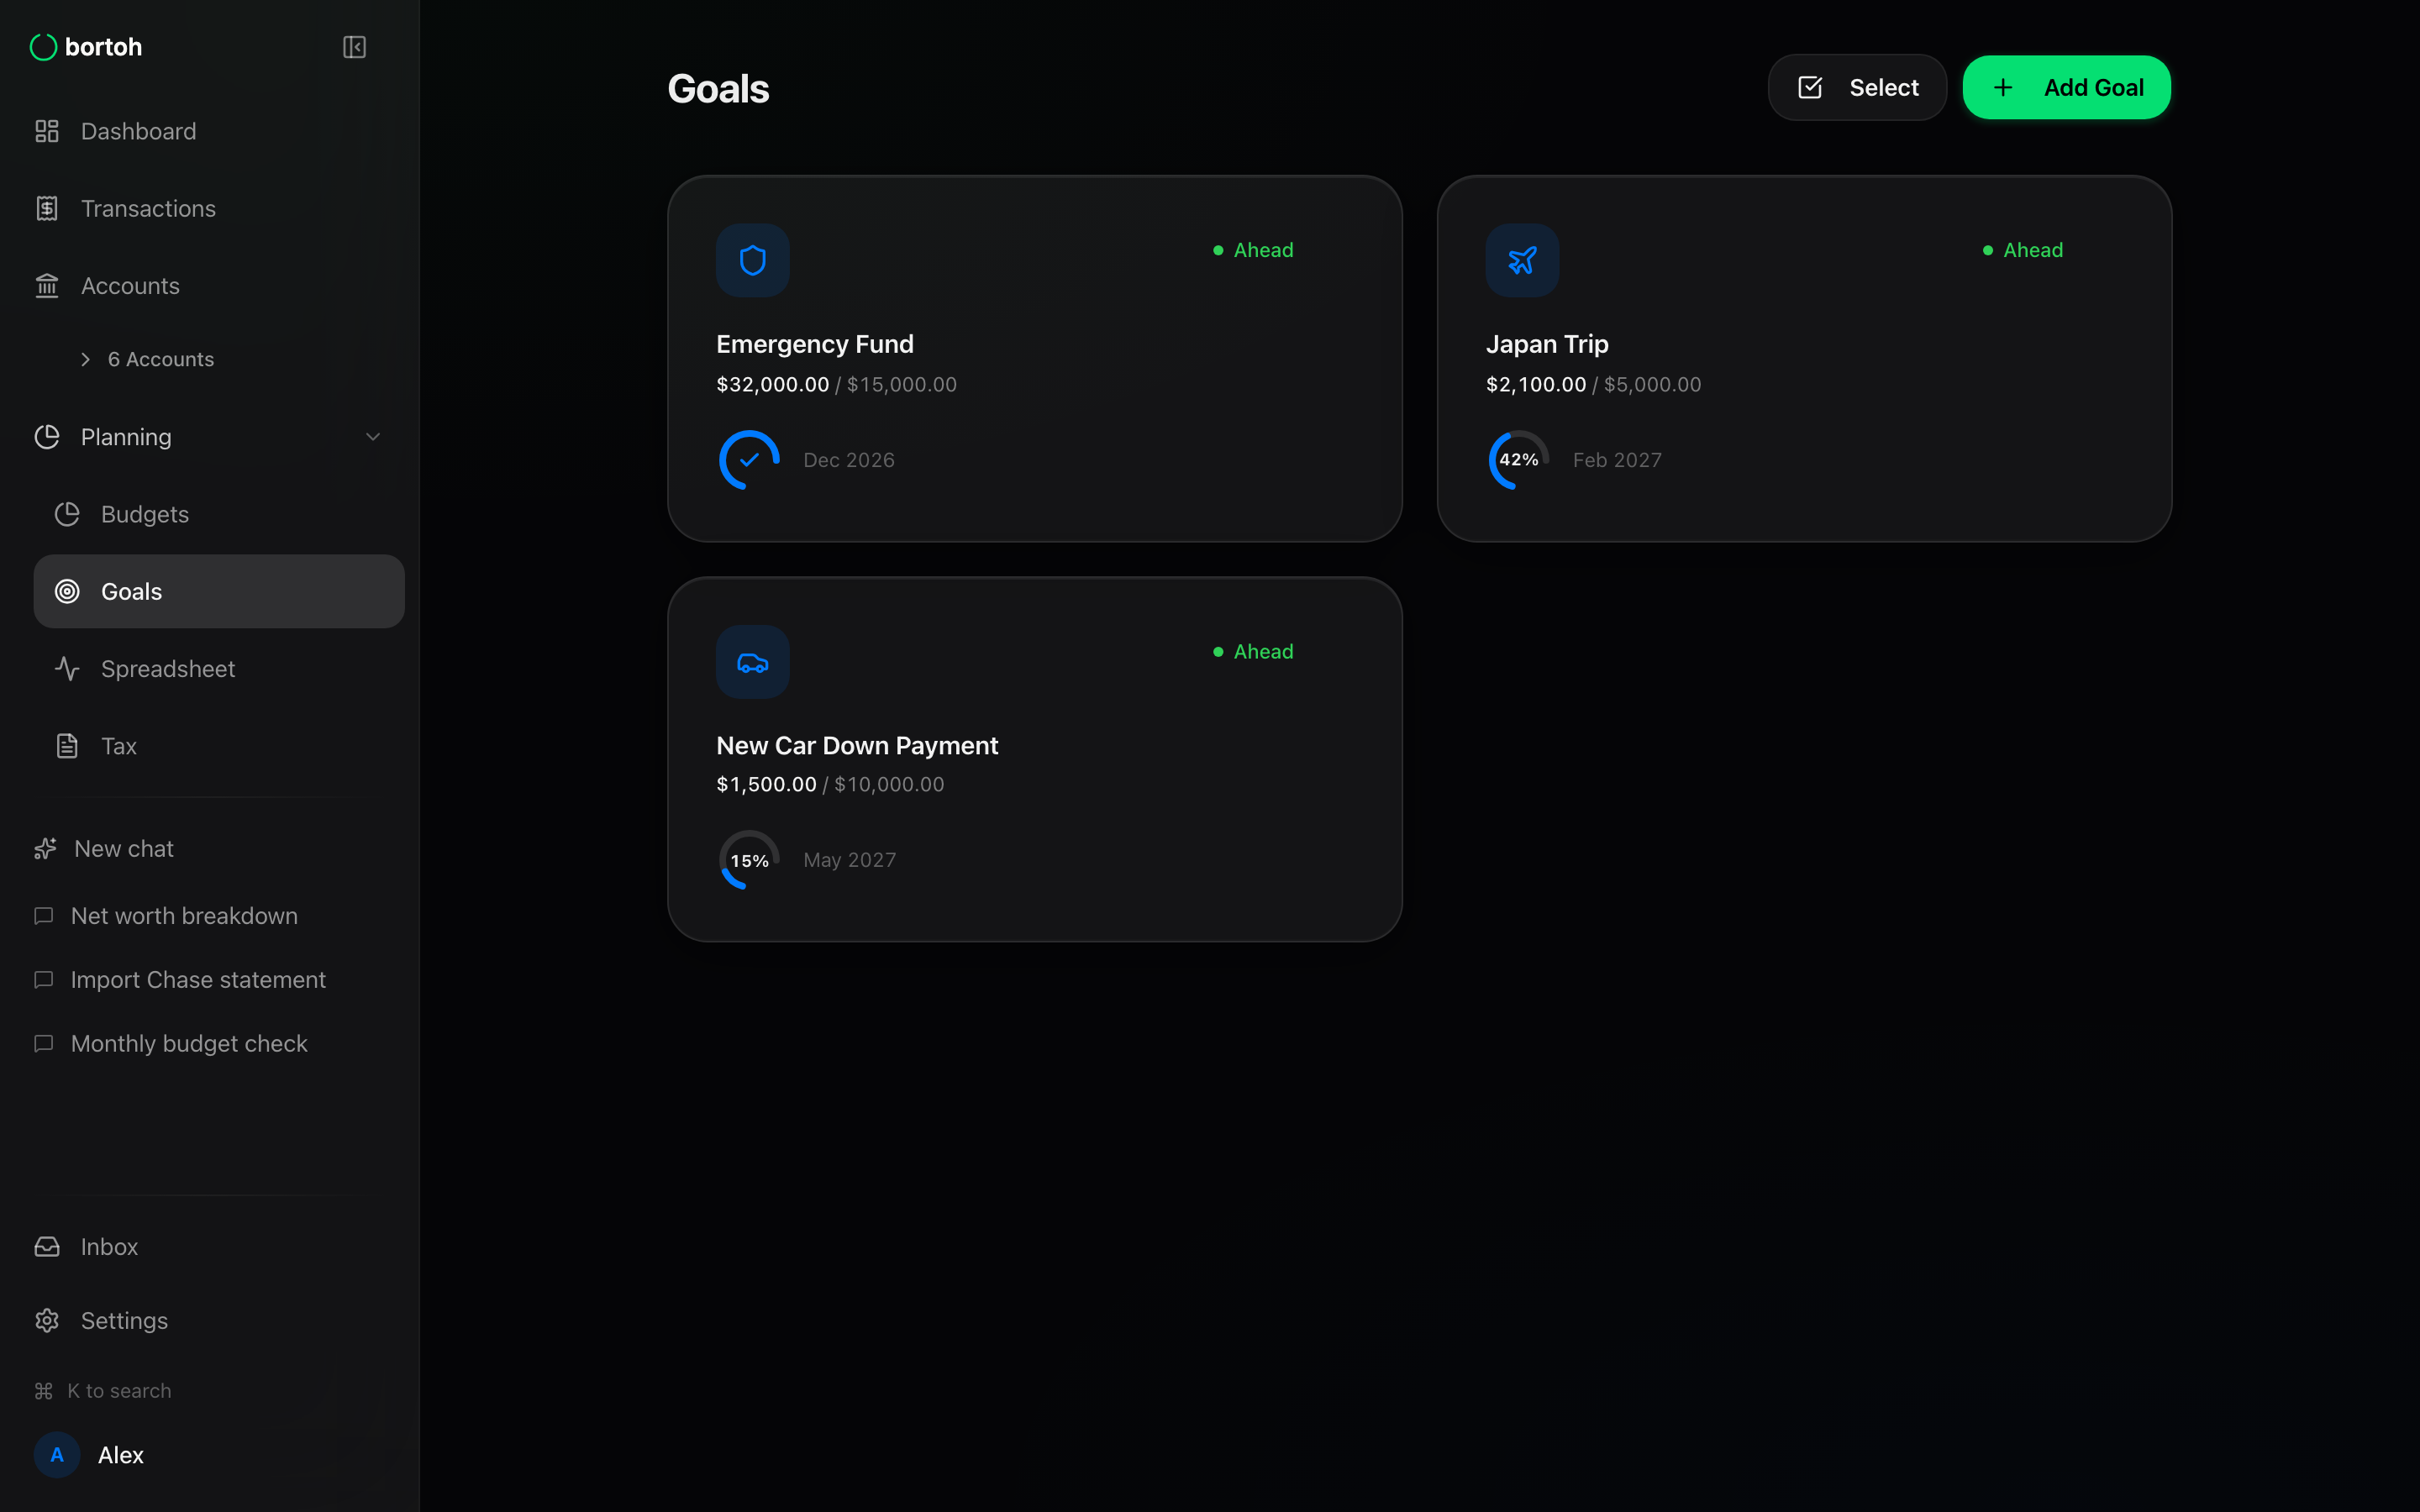2420x1512 pixels.
Task: Click the 15% progress ring on car goal
Action: [749, 860]
